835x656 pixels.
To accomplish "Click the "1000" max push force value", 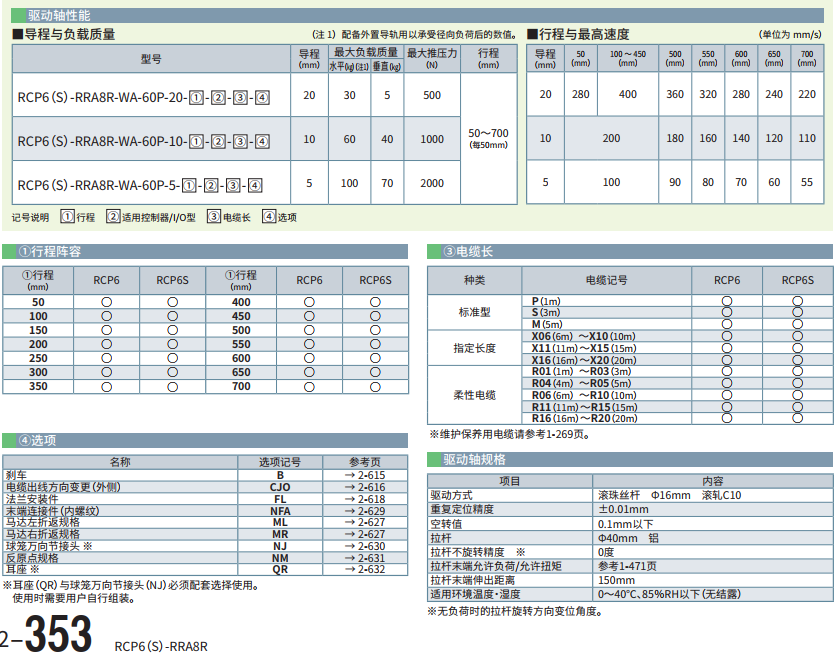I will tap(432, 139).
